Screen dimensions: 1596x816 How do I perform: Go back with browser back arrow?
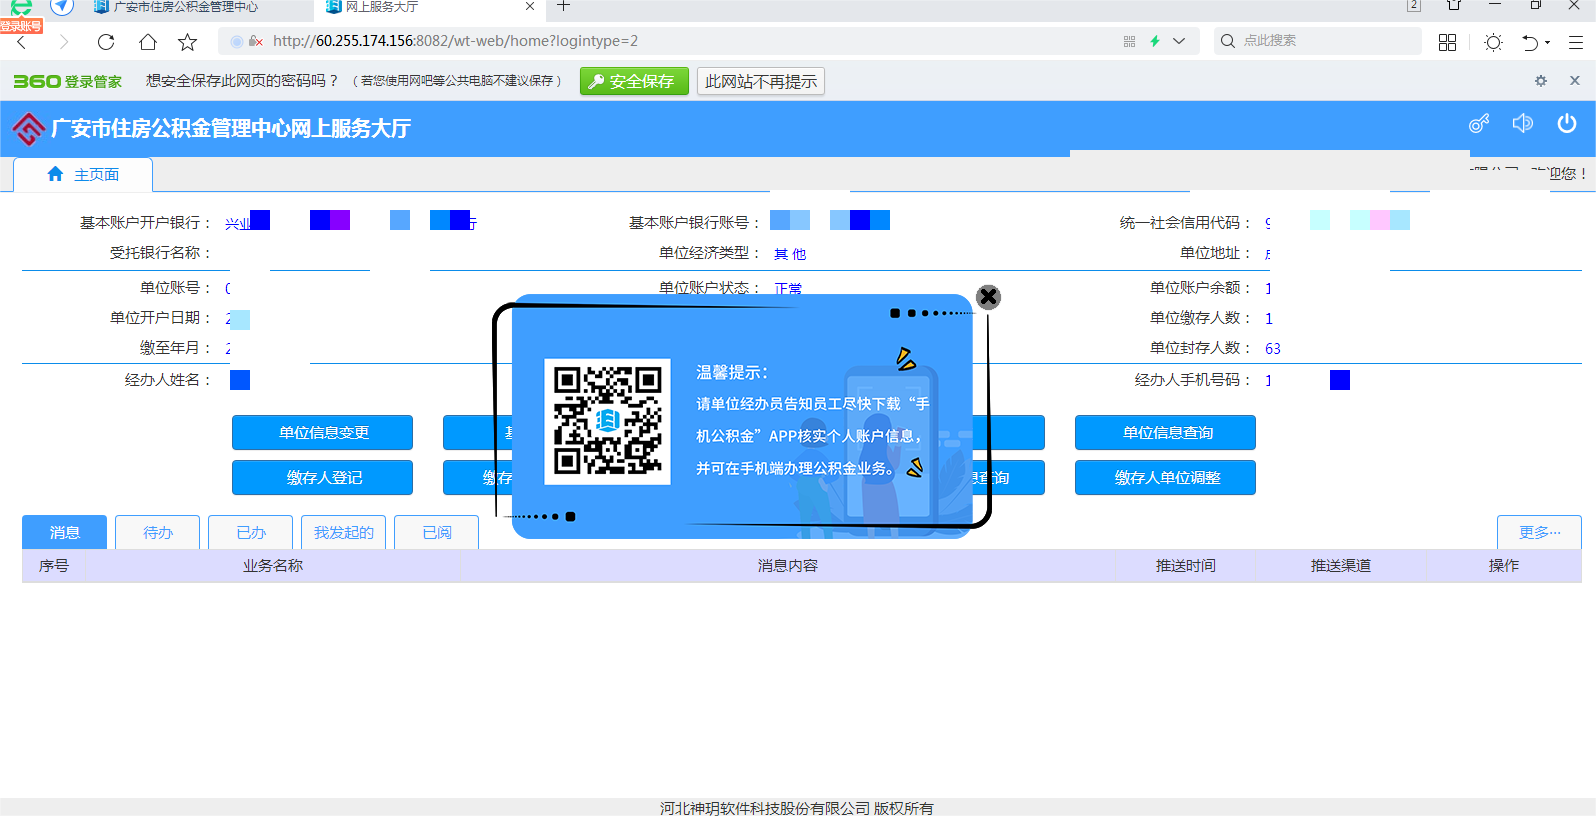[22, 42]
